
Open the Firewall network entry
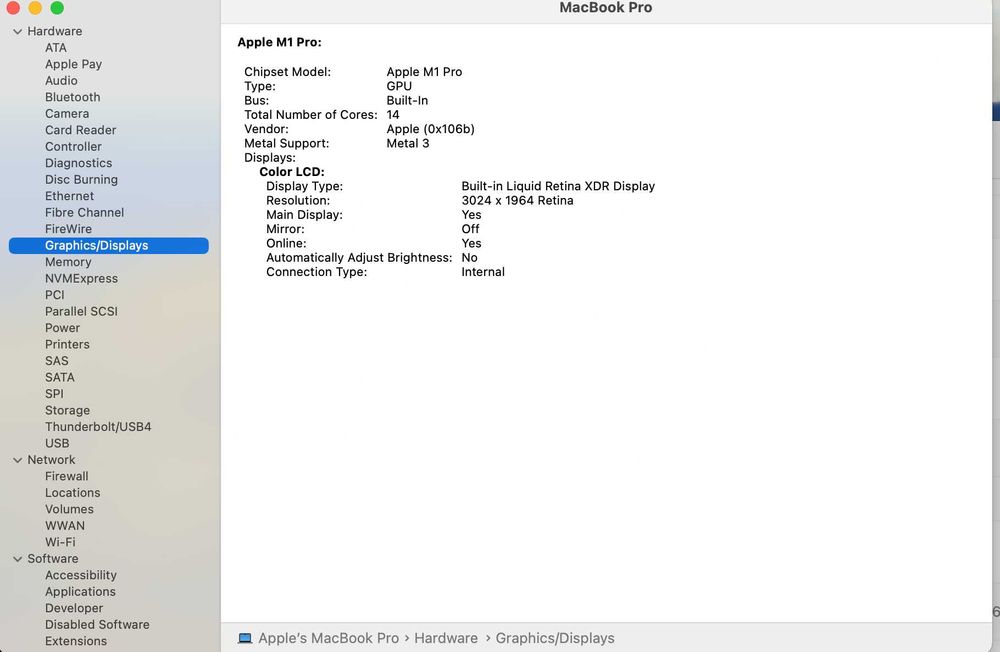tap(66, 477)
